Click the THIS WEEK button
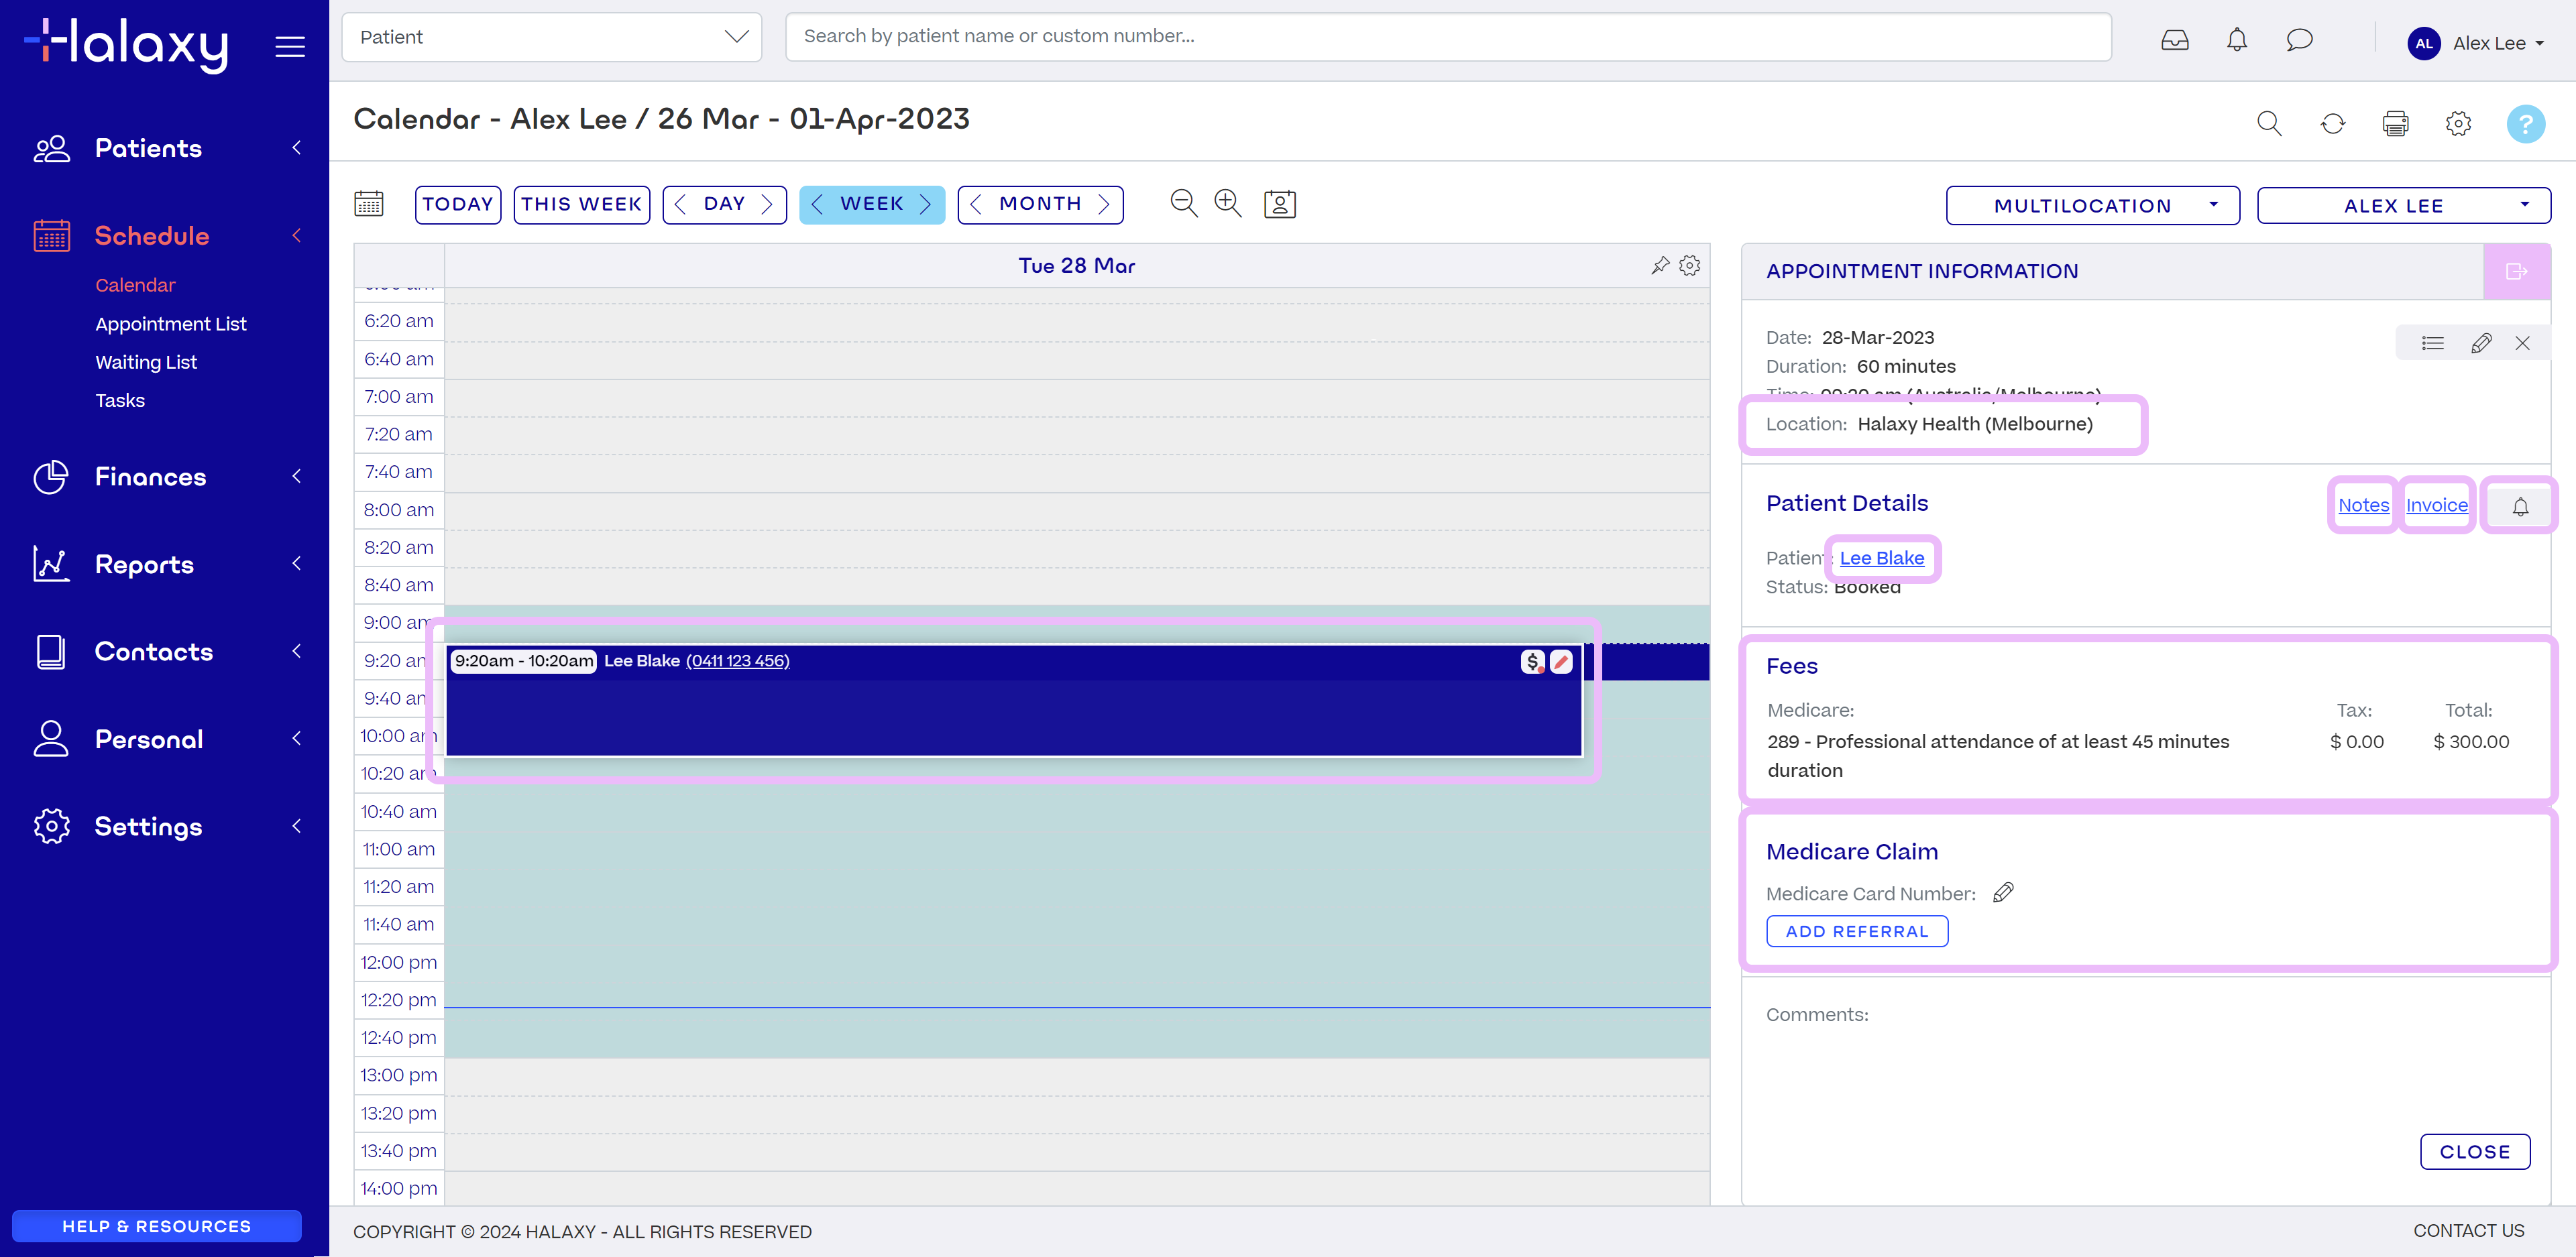Viewport: 2576px width, 1257px height. (x=581, y=204)
